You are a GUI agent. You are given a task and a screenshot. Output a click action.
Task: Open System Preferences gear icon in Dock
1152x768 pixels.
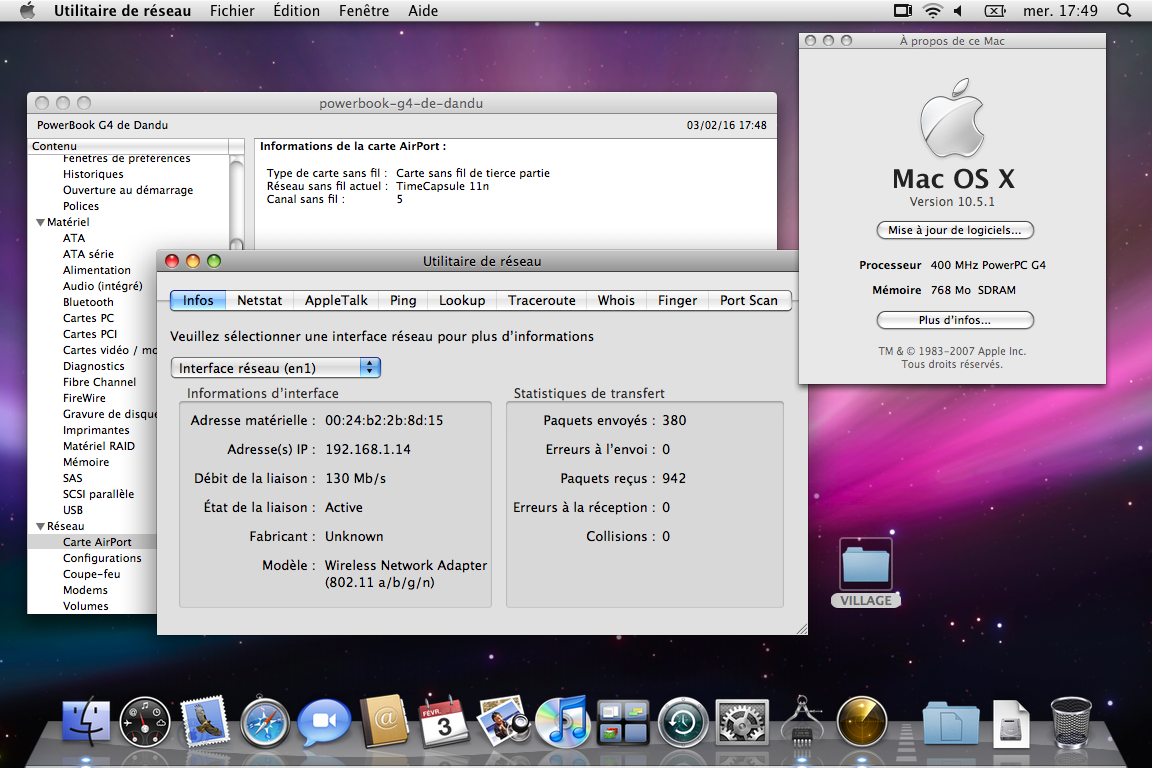[x=742, y=722]
